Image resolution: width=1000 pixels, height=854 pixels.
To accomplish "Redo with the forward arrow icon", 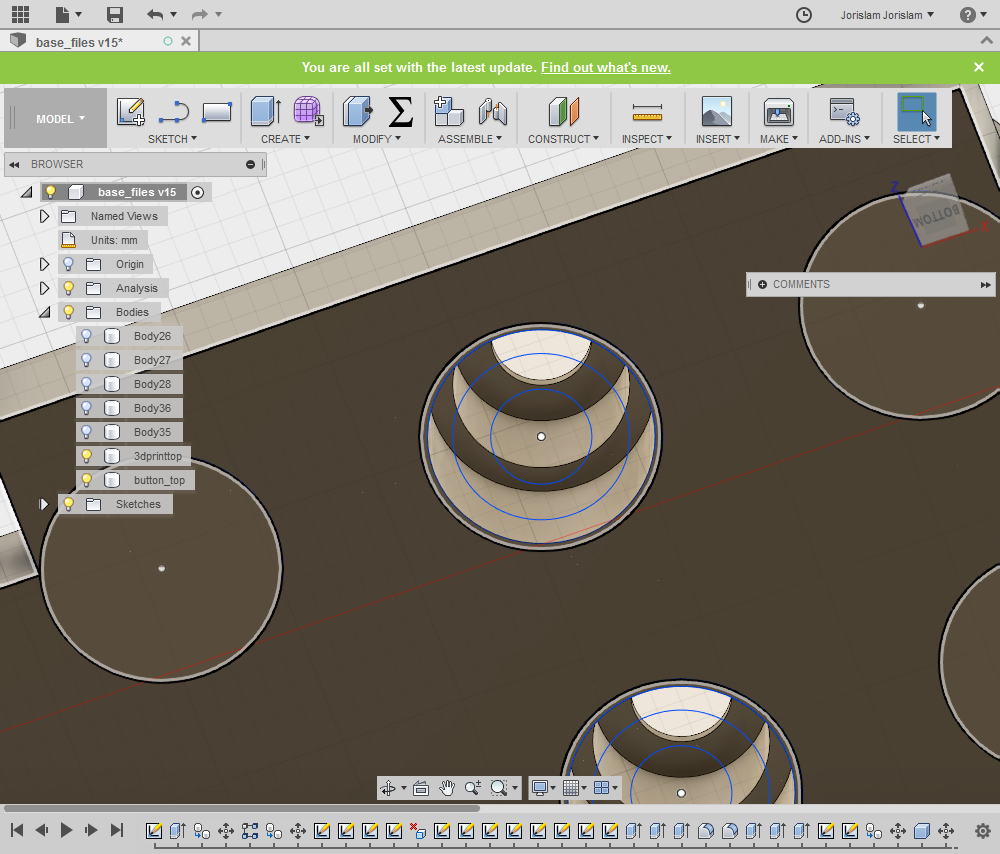I will coord(200,14).
